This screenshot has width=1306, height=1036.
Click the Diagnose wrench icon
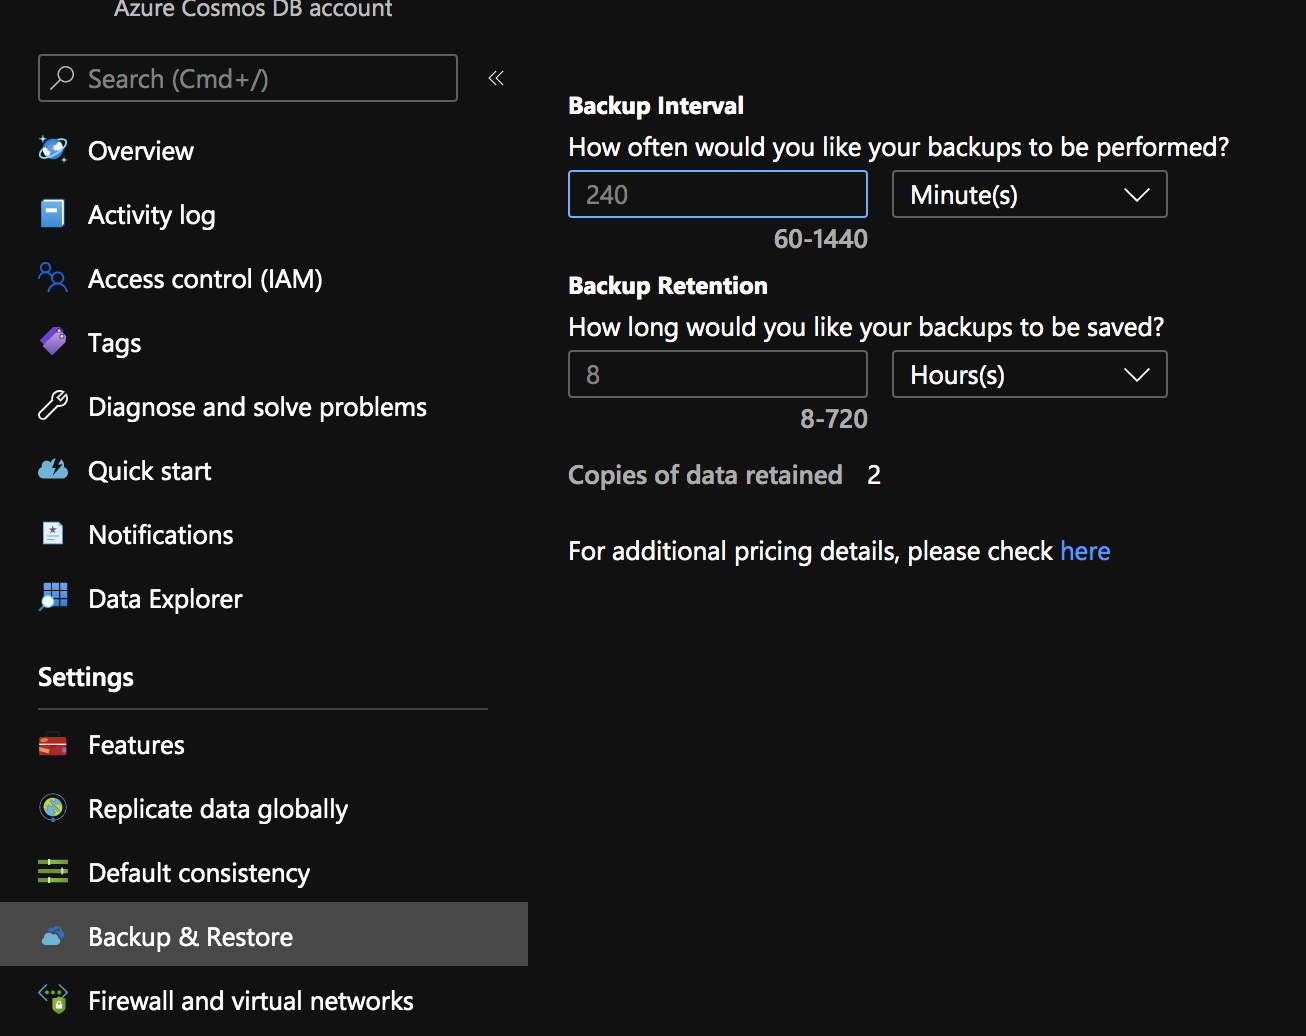[53, 406]
